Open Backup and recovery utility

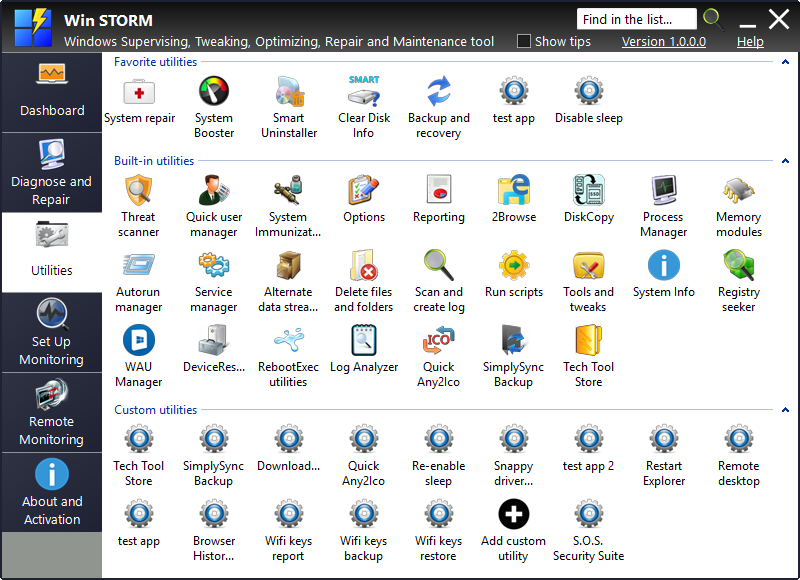[x=438, y=93]
